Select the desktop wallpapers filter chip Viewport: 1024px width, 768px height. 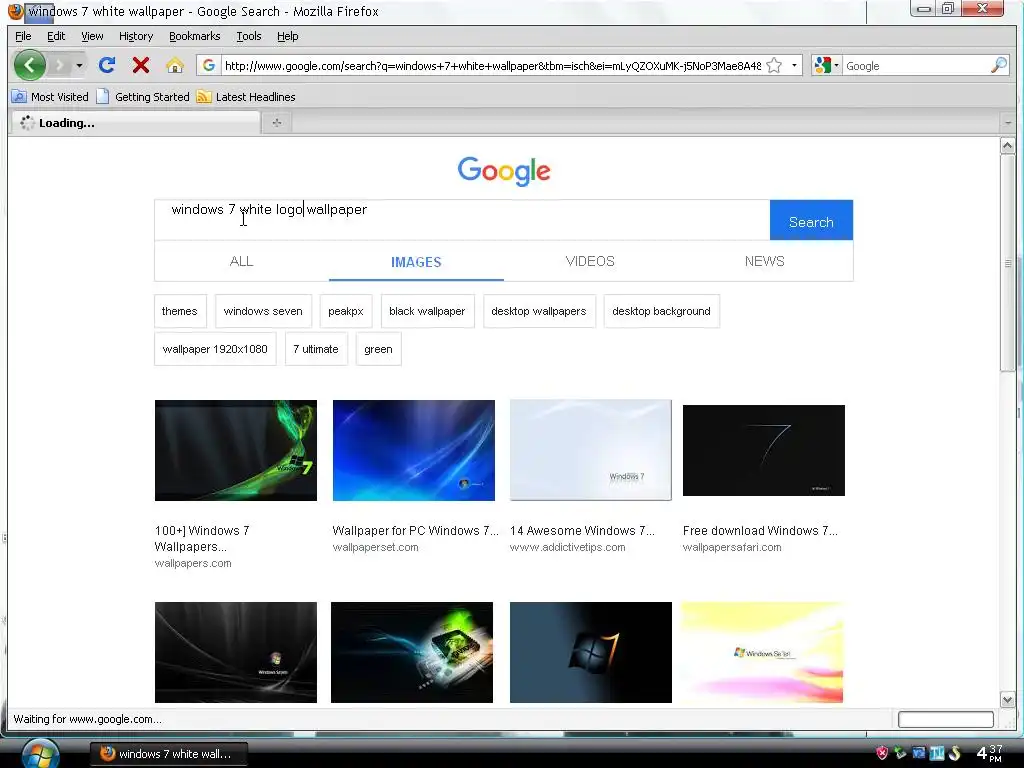point(539,312)
